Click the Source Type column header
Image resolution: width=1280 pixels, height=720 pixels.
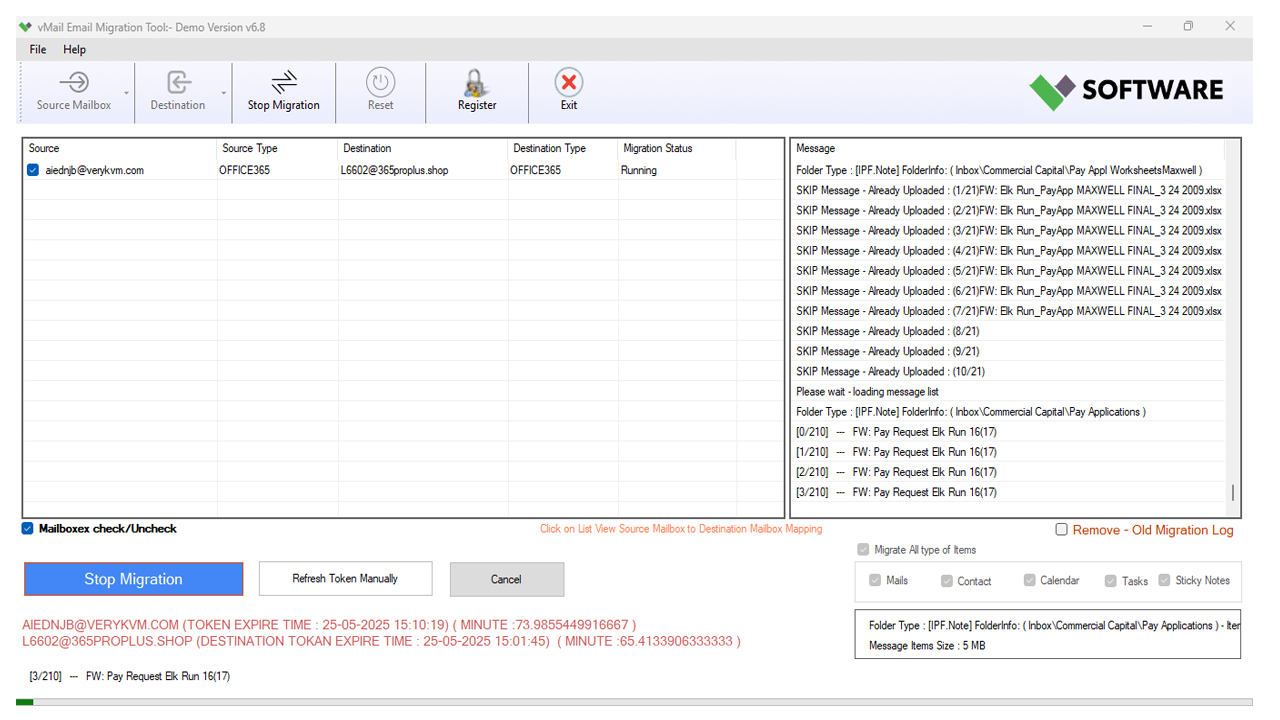click(x=277, y=148)
